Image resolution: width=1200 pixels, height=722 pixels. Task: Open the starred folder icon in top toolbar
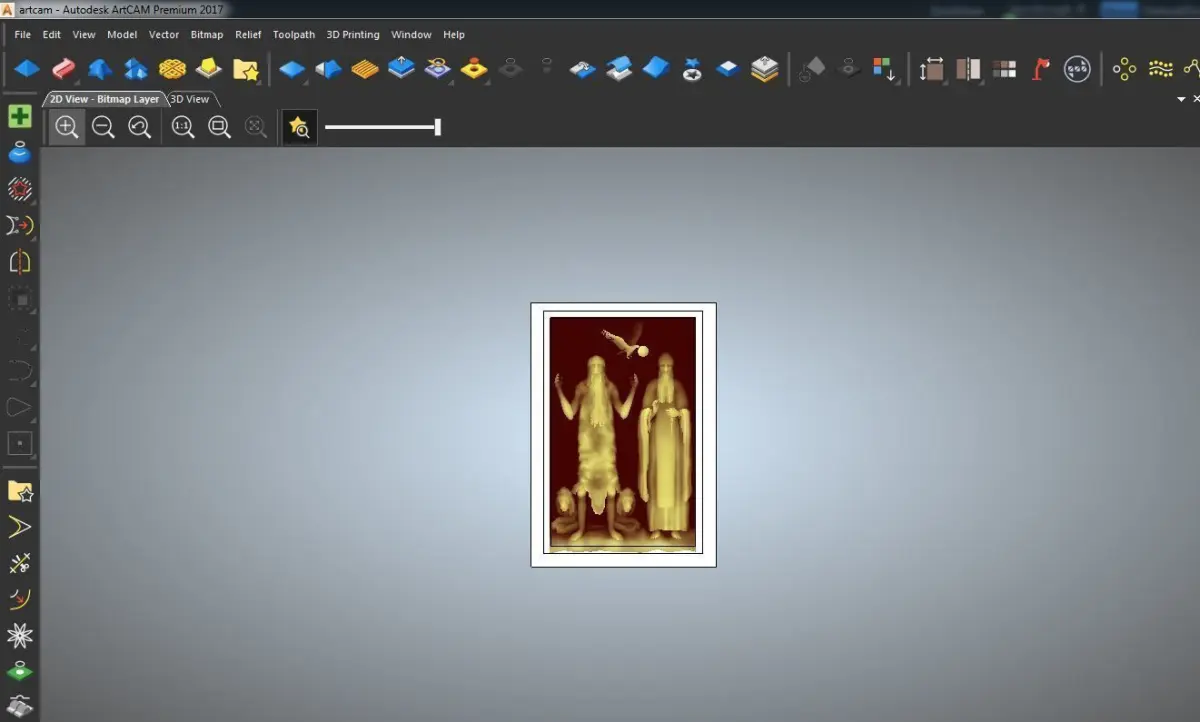[245, 69]
